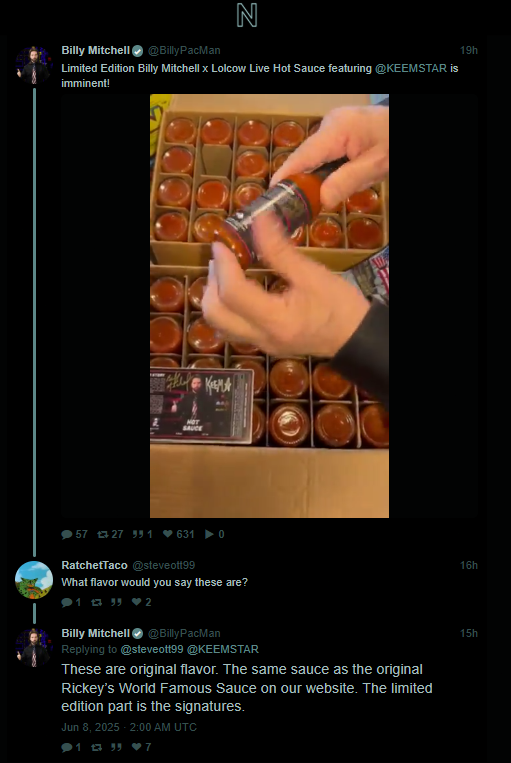Click the heart icon showing 7 likes
This screenshot has width=511, height=763.
pyautogui.click(x=137, y=747)
